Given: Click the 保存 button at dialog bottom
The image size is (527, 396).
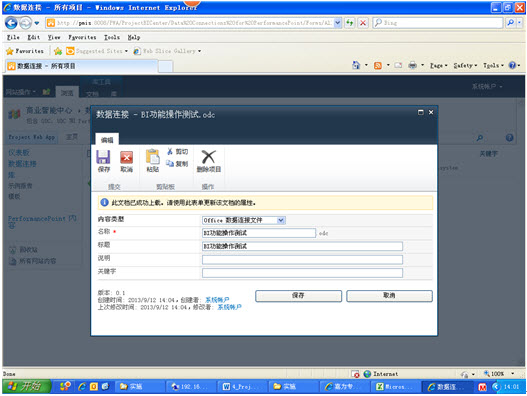Looking at the screenshot, I should (298, 296).
